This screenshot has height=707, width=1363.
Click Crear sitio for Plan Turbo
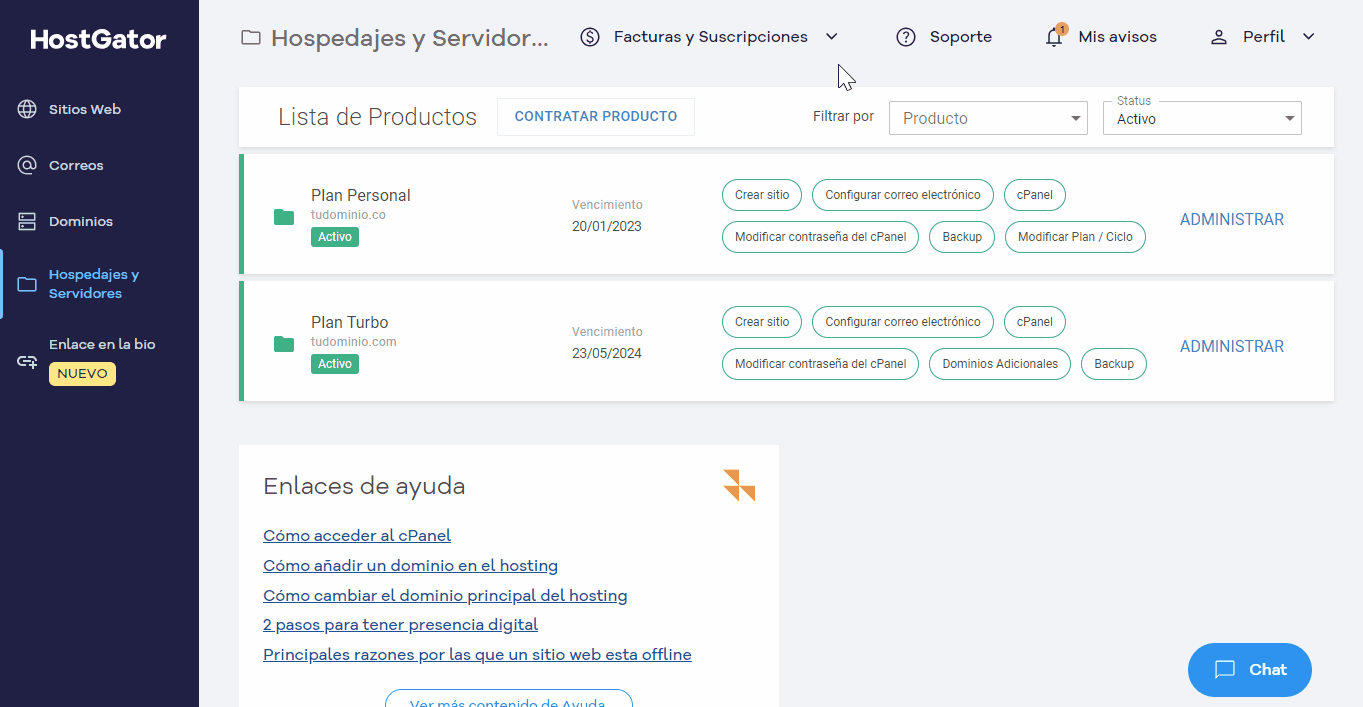tap(762, 322)
